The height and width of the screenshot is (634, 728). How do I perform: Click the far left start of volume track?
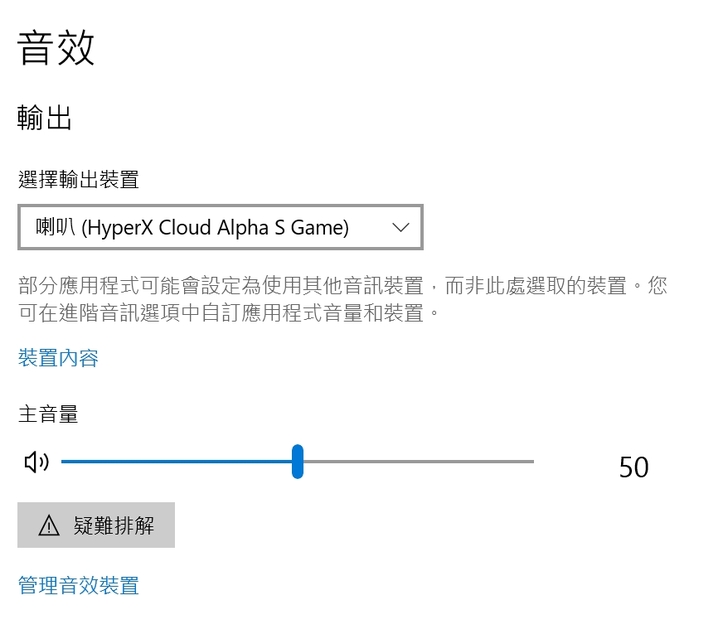pyautogui.click(x=64, y=462)
